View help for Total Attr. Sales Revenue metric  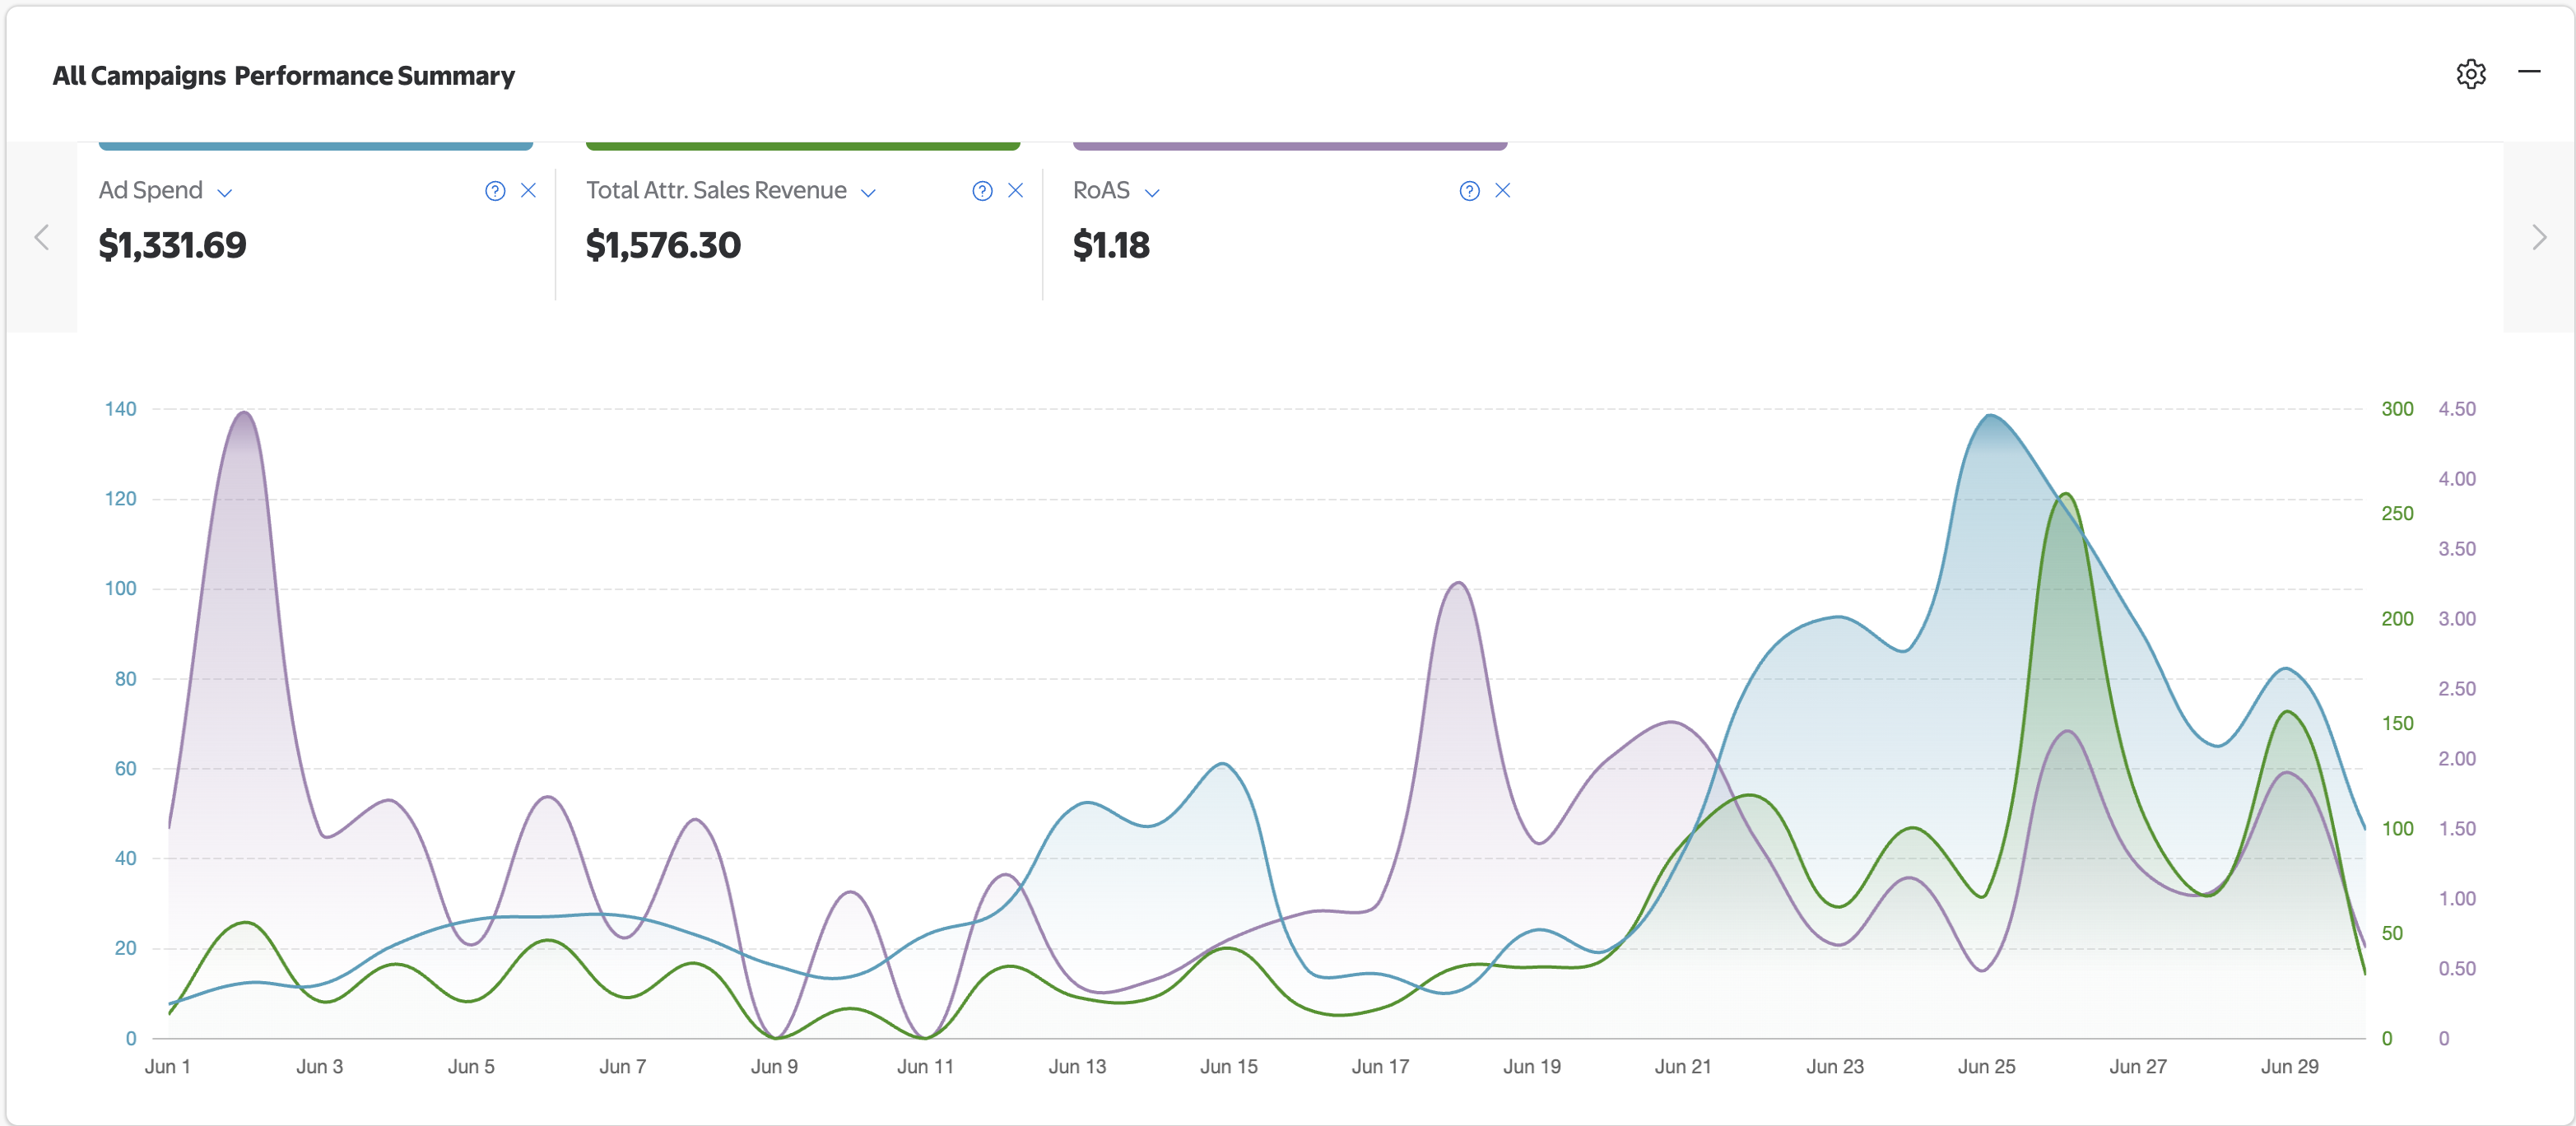tap(982, 190)
